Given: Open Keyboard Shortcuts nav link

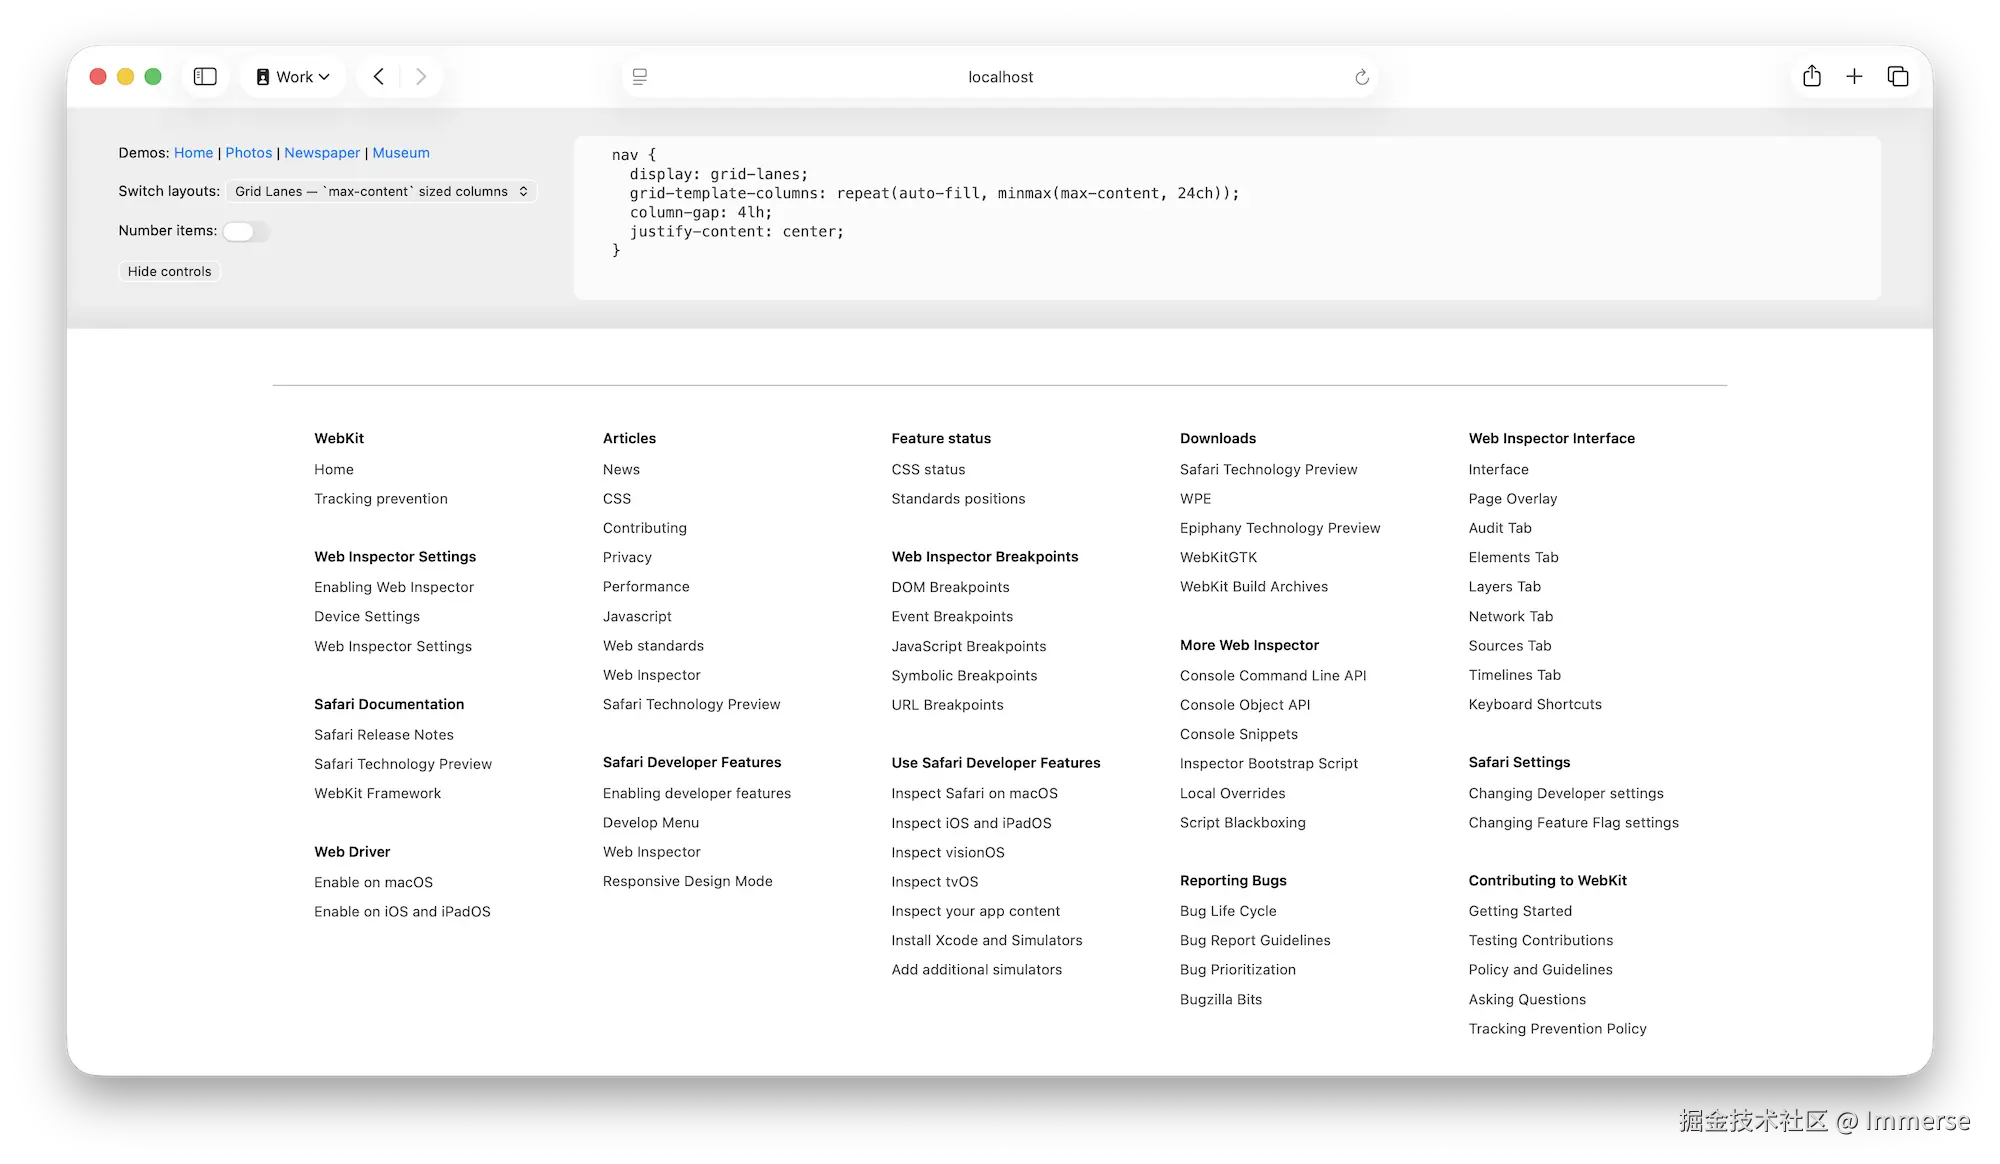Looking at the screenshot, I should (x=1534, y=705).
